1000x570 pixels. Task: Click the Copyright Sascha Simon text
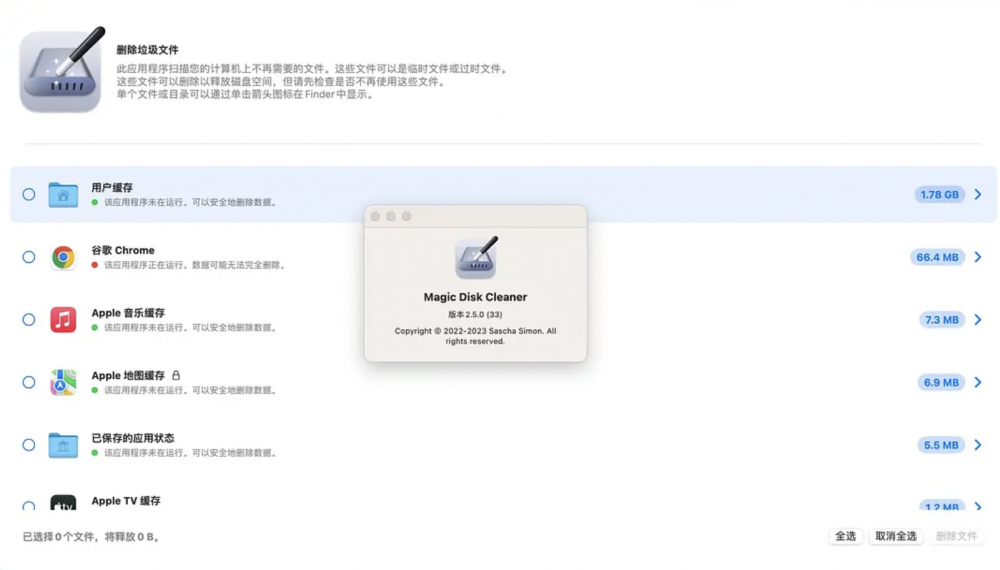coord(475,336)
